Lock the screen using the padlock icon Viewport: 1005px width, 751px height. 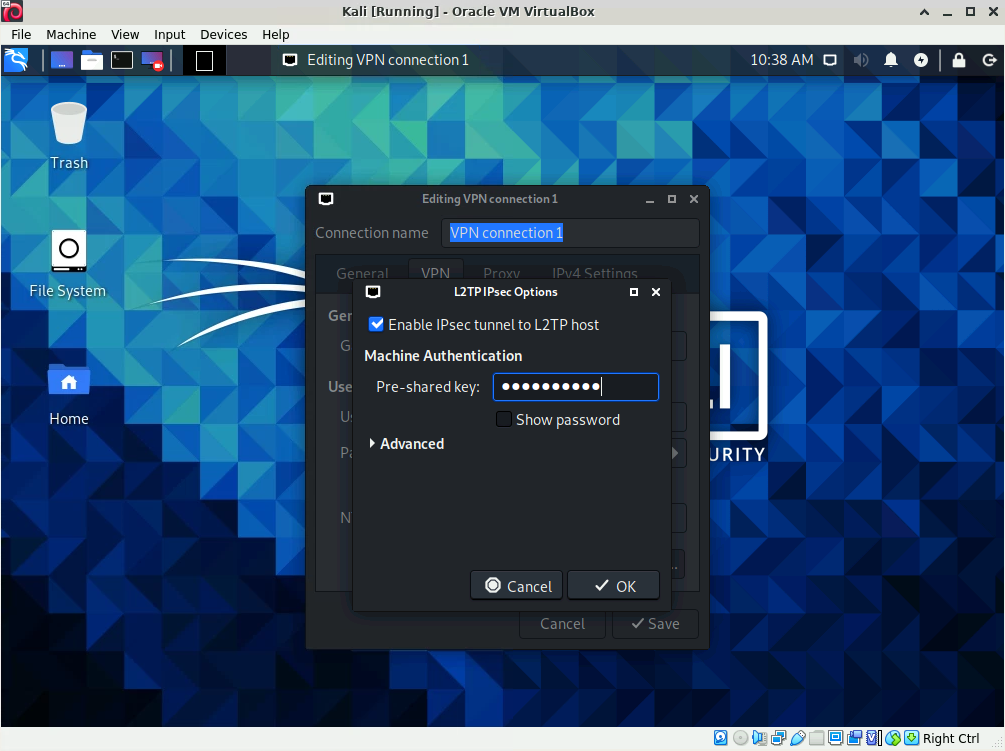coord(959,60)
